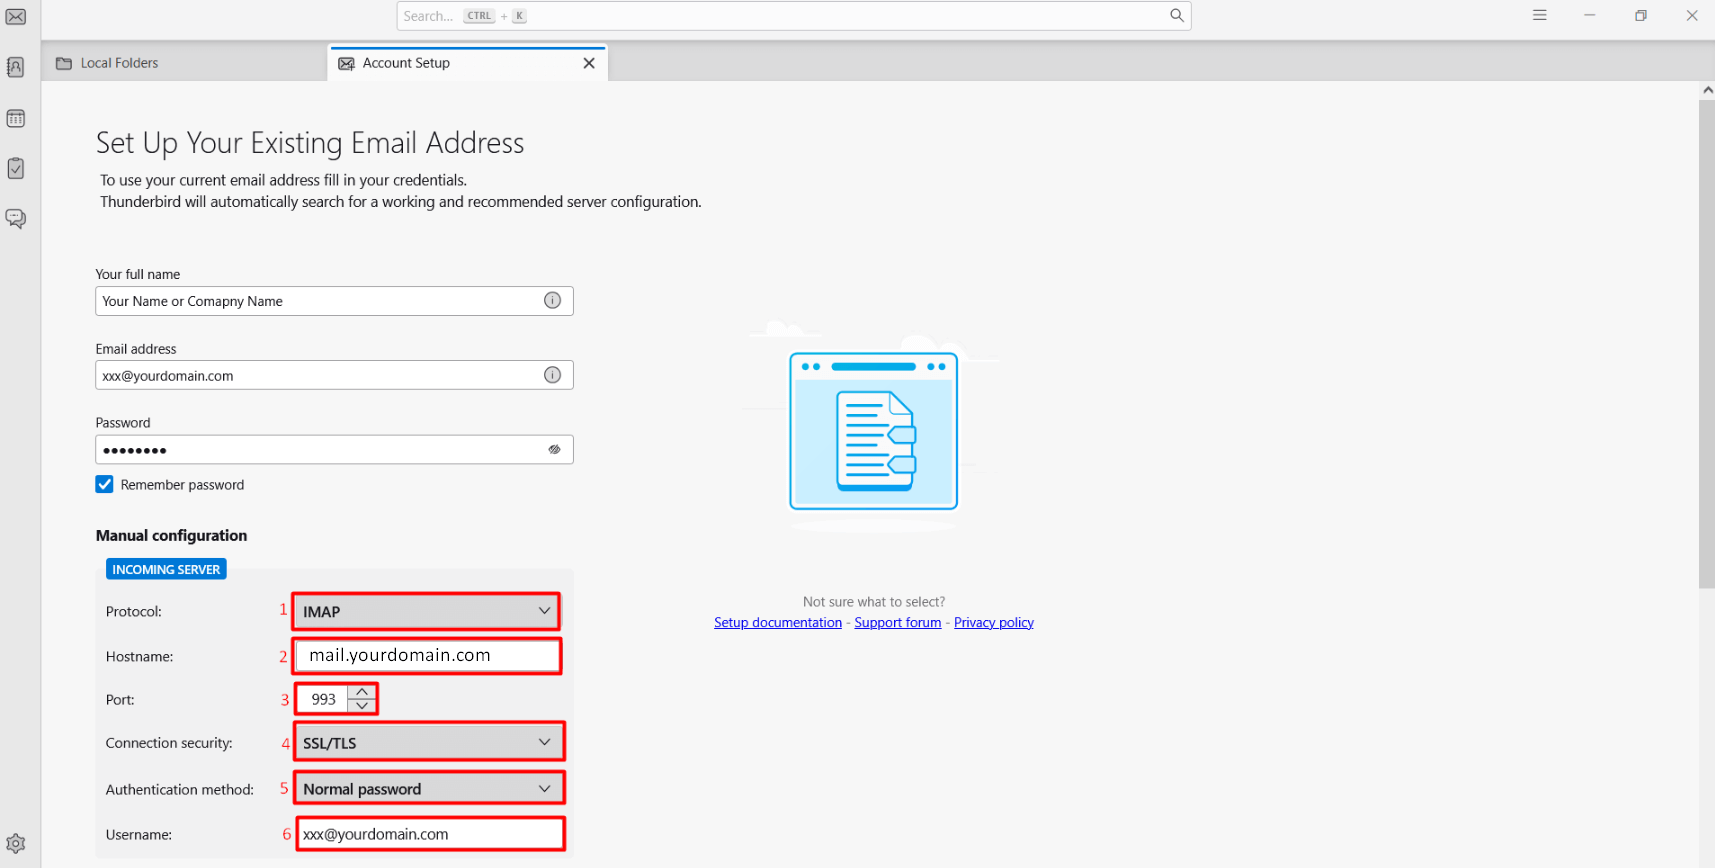
Task: Open the Setup documentation link
Action: click(777, 622)
